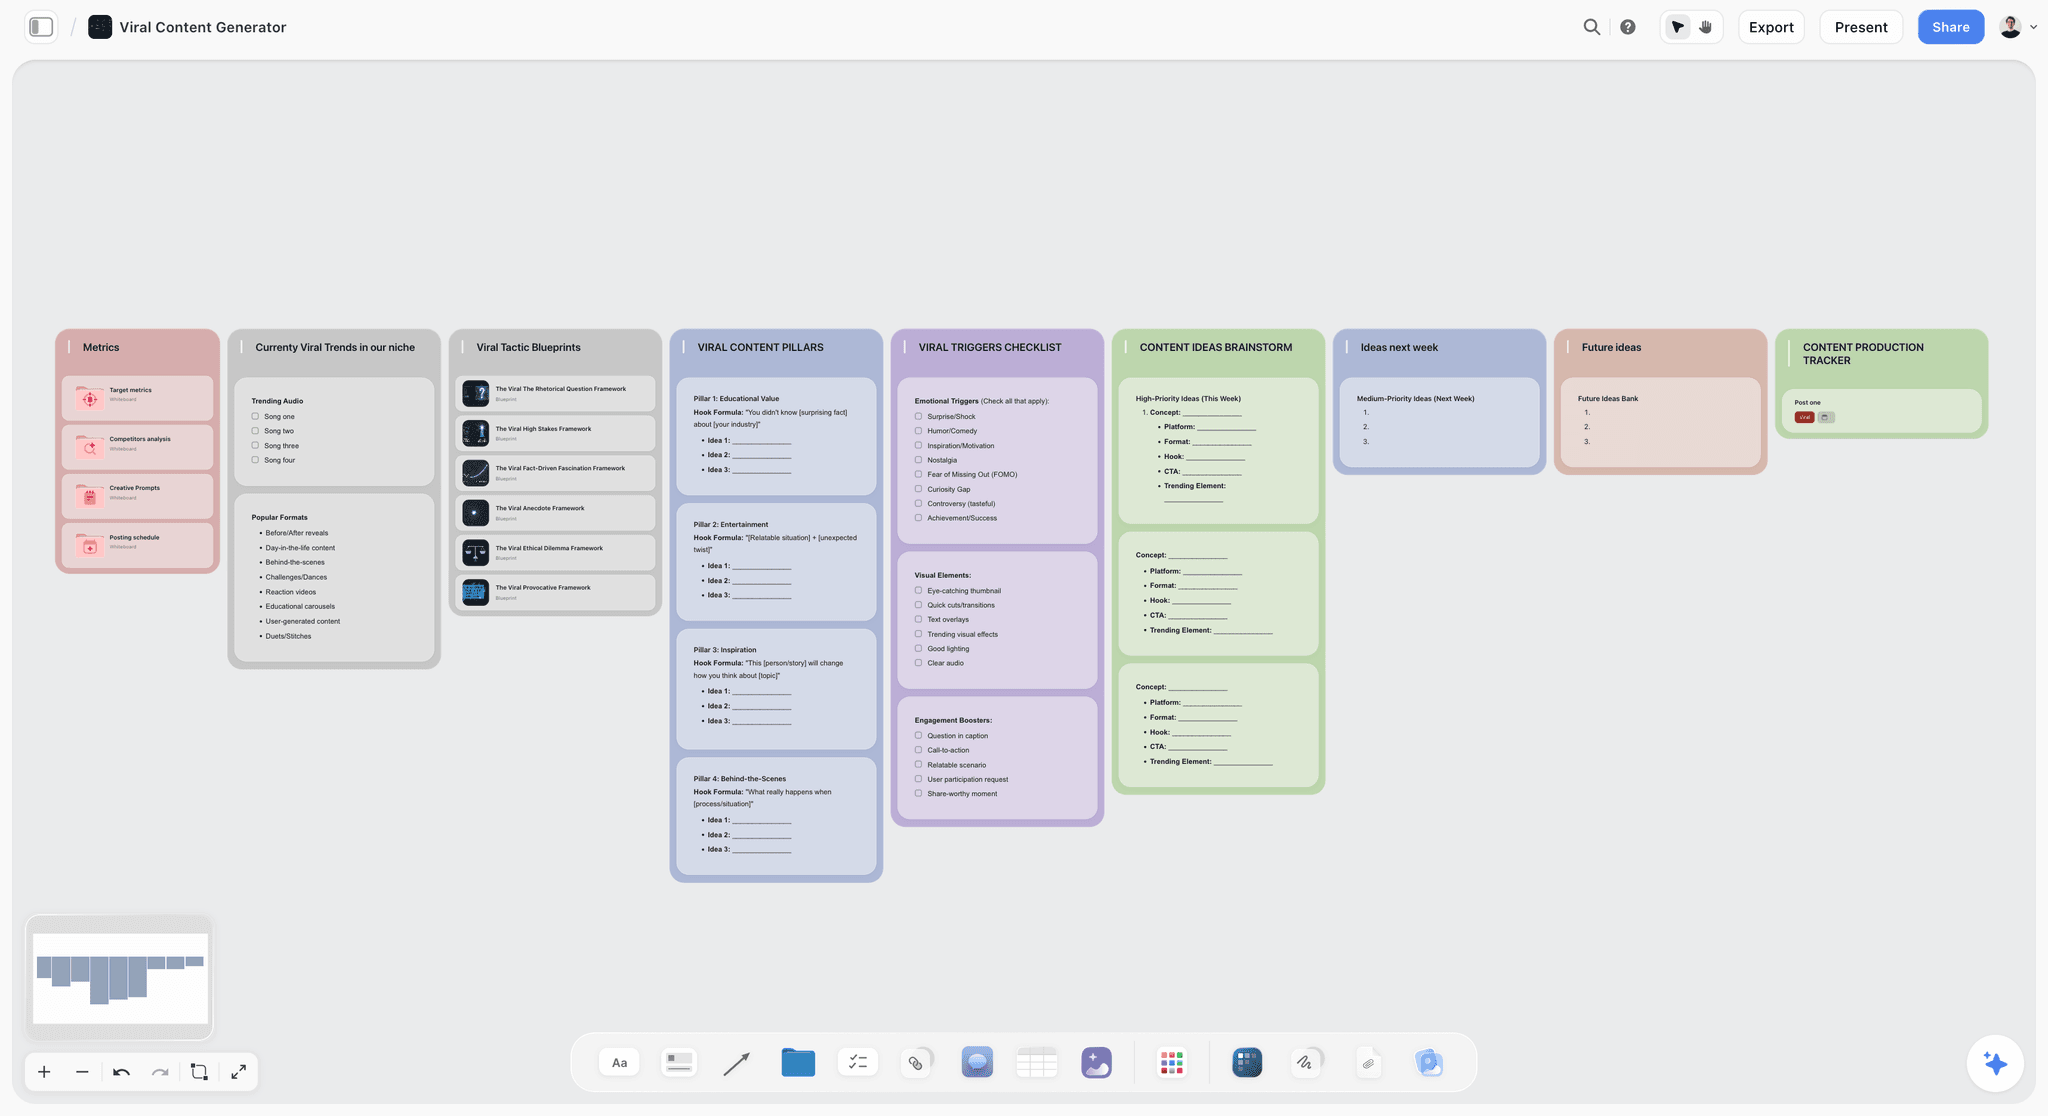Expand canvas to fullscreen
Viewport: 2048px width, 1116px height.
click(x=238, y=1072)
